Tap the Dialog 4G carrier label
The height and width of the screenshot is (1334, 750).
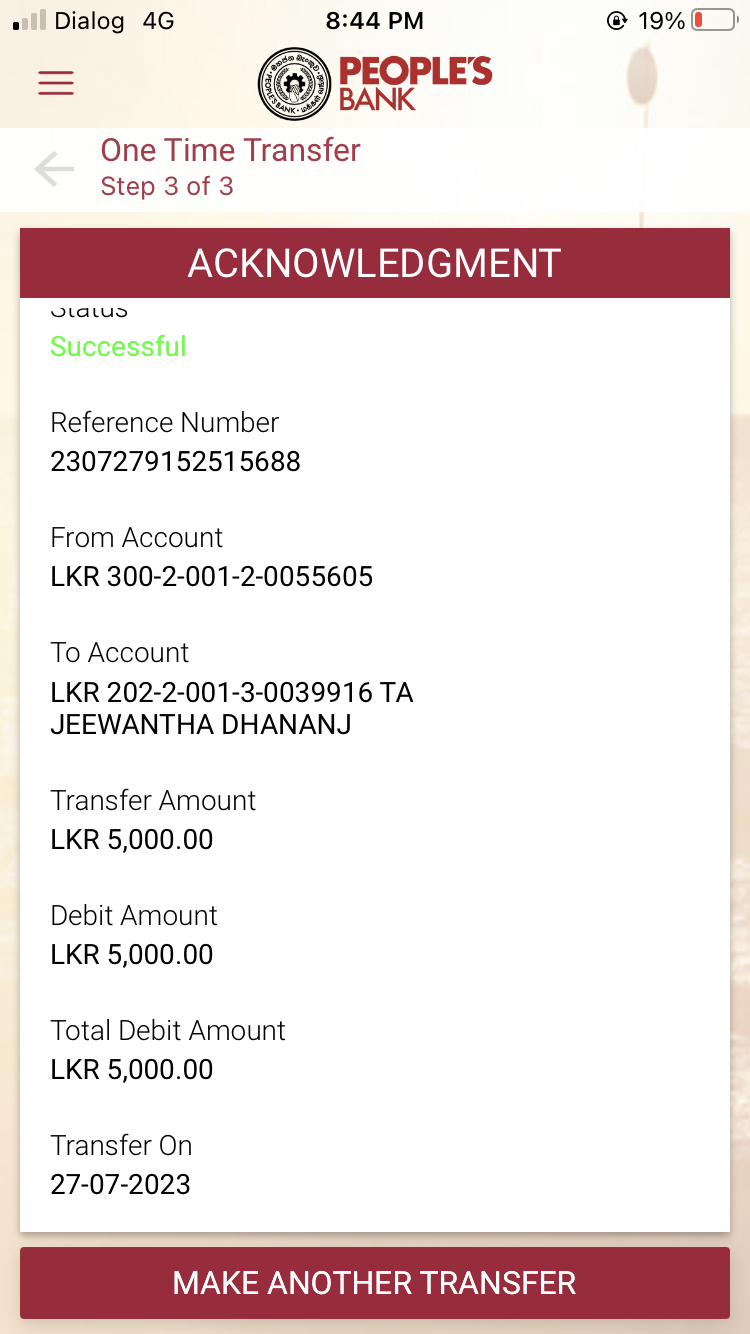[x=114, y=20]
